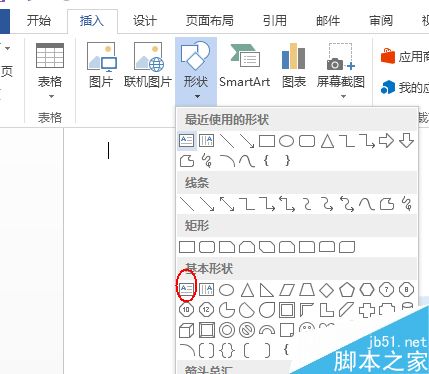Switch to the 审阅 tab

point(381,21)
